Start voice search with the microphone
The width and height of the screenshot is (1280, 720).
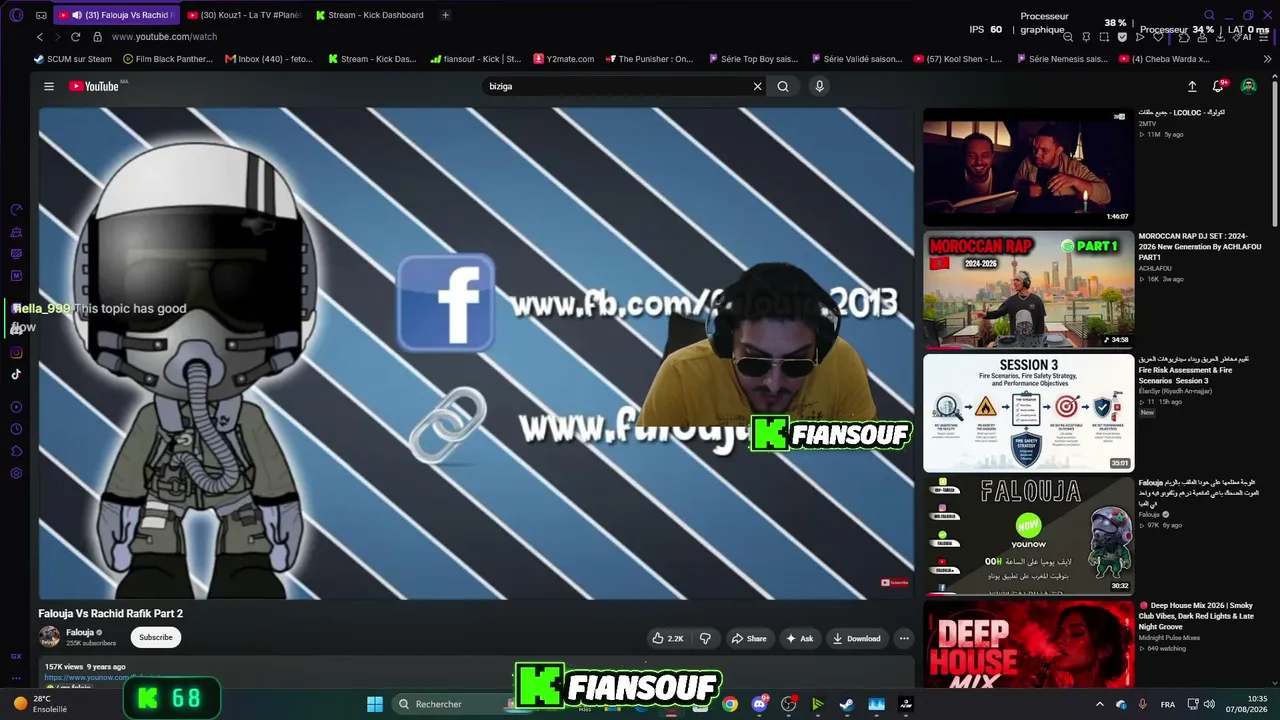819,86
